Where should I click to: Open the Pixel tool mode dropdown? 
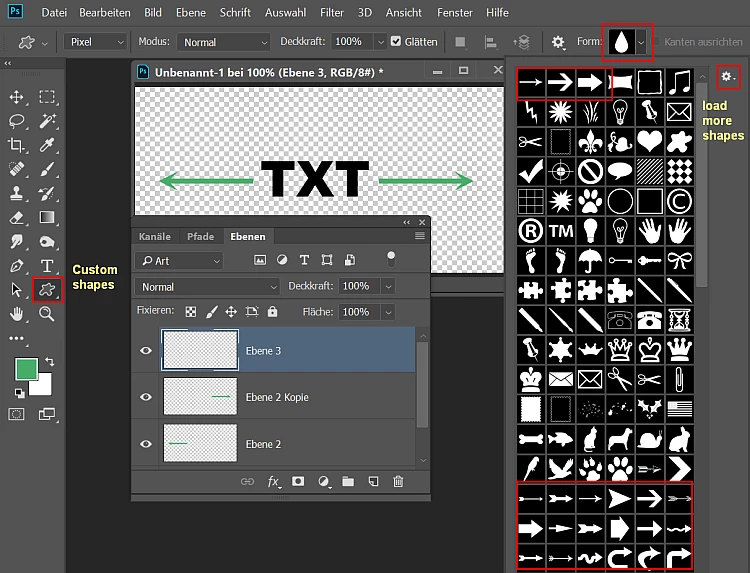96,42
